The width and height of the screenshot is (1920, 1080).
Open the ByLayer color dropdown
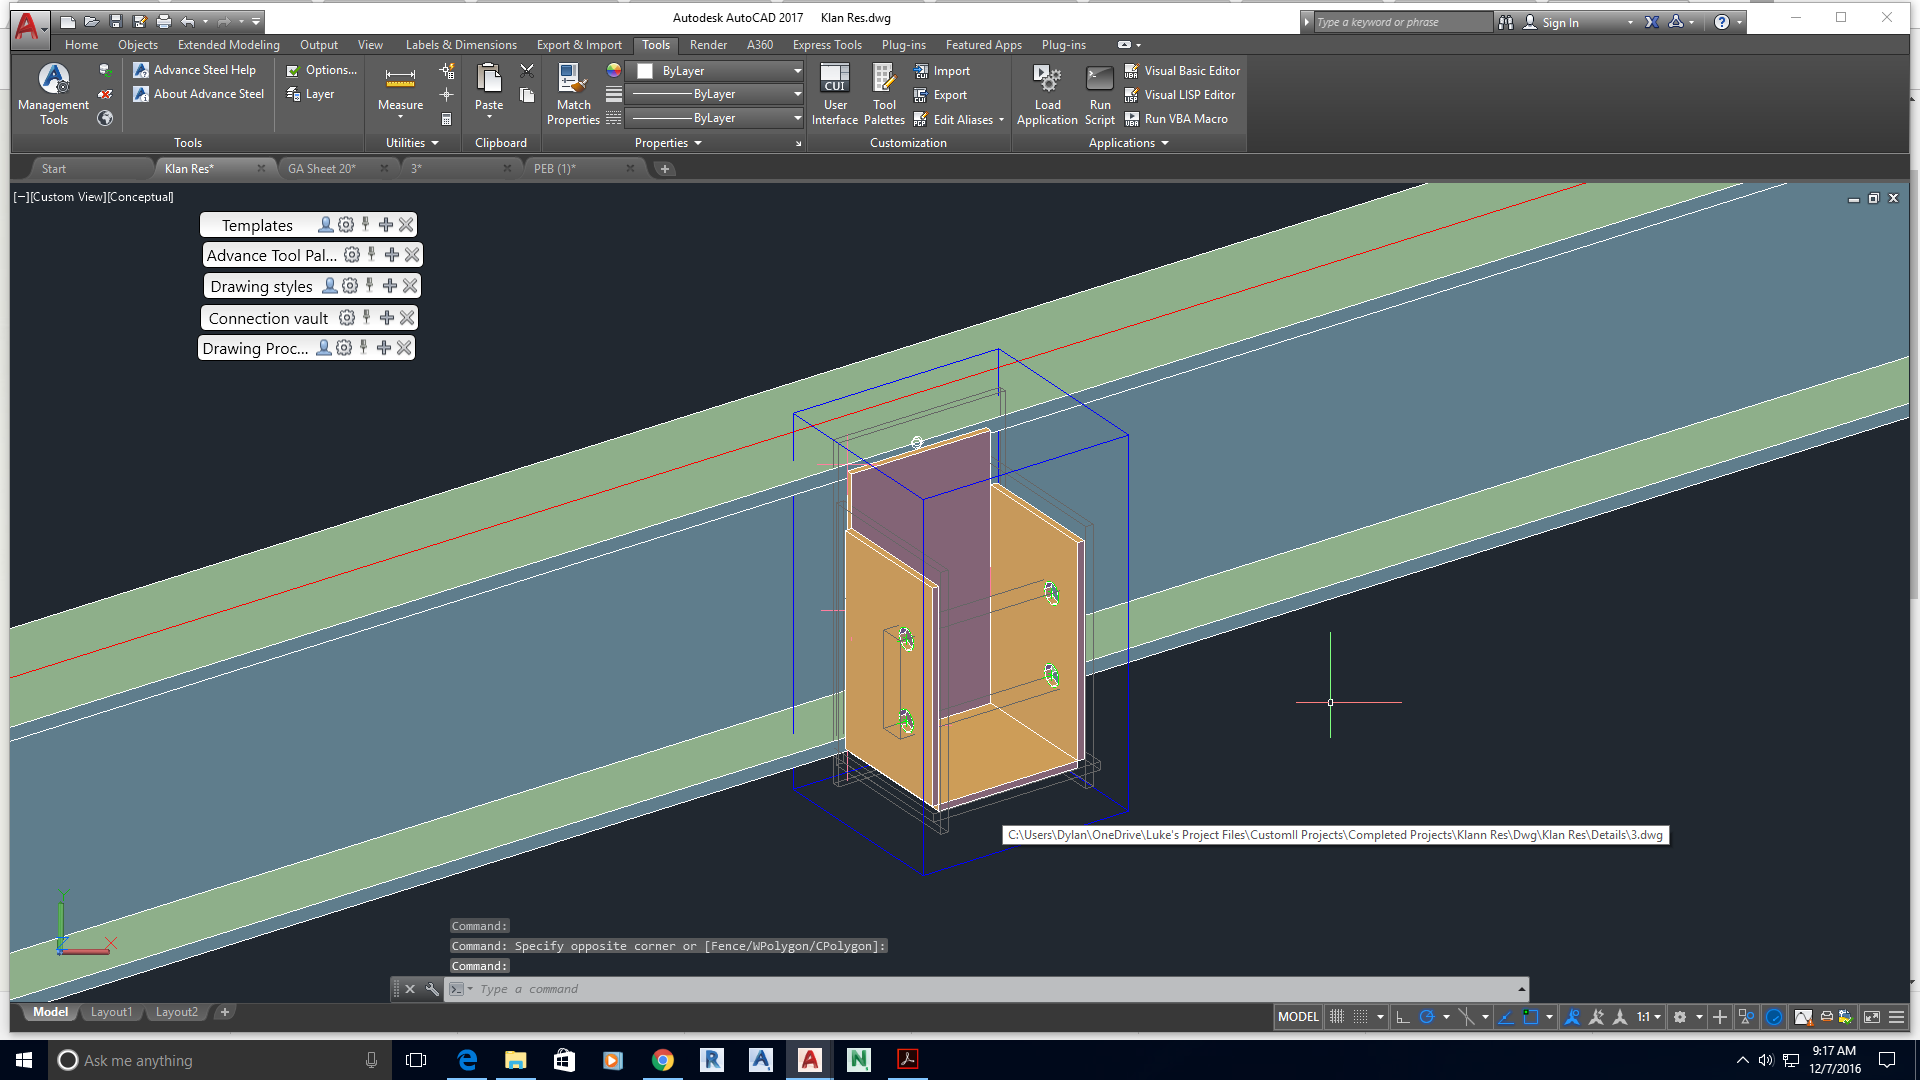[795, 71]
